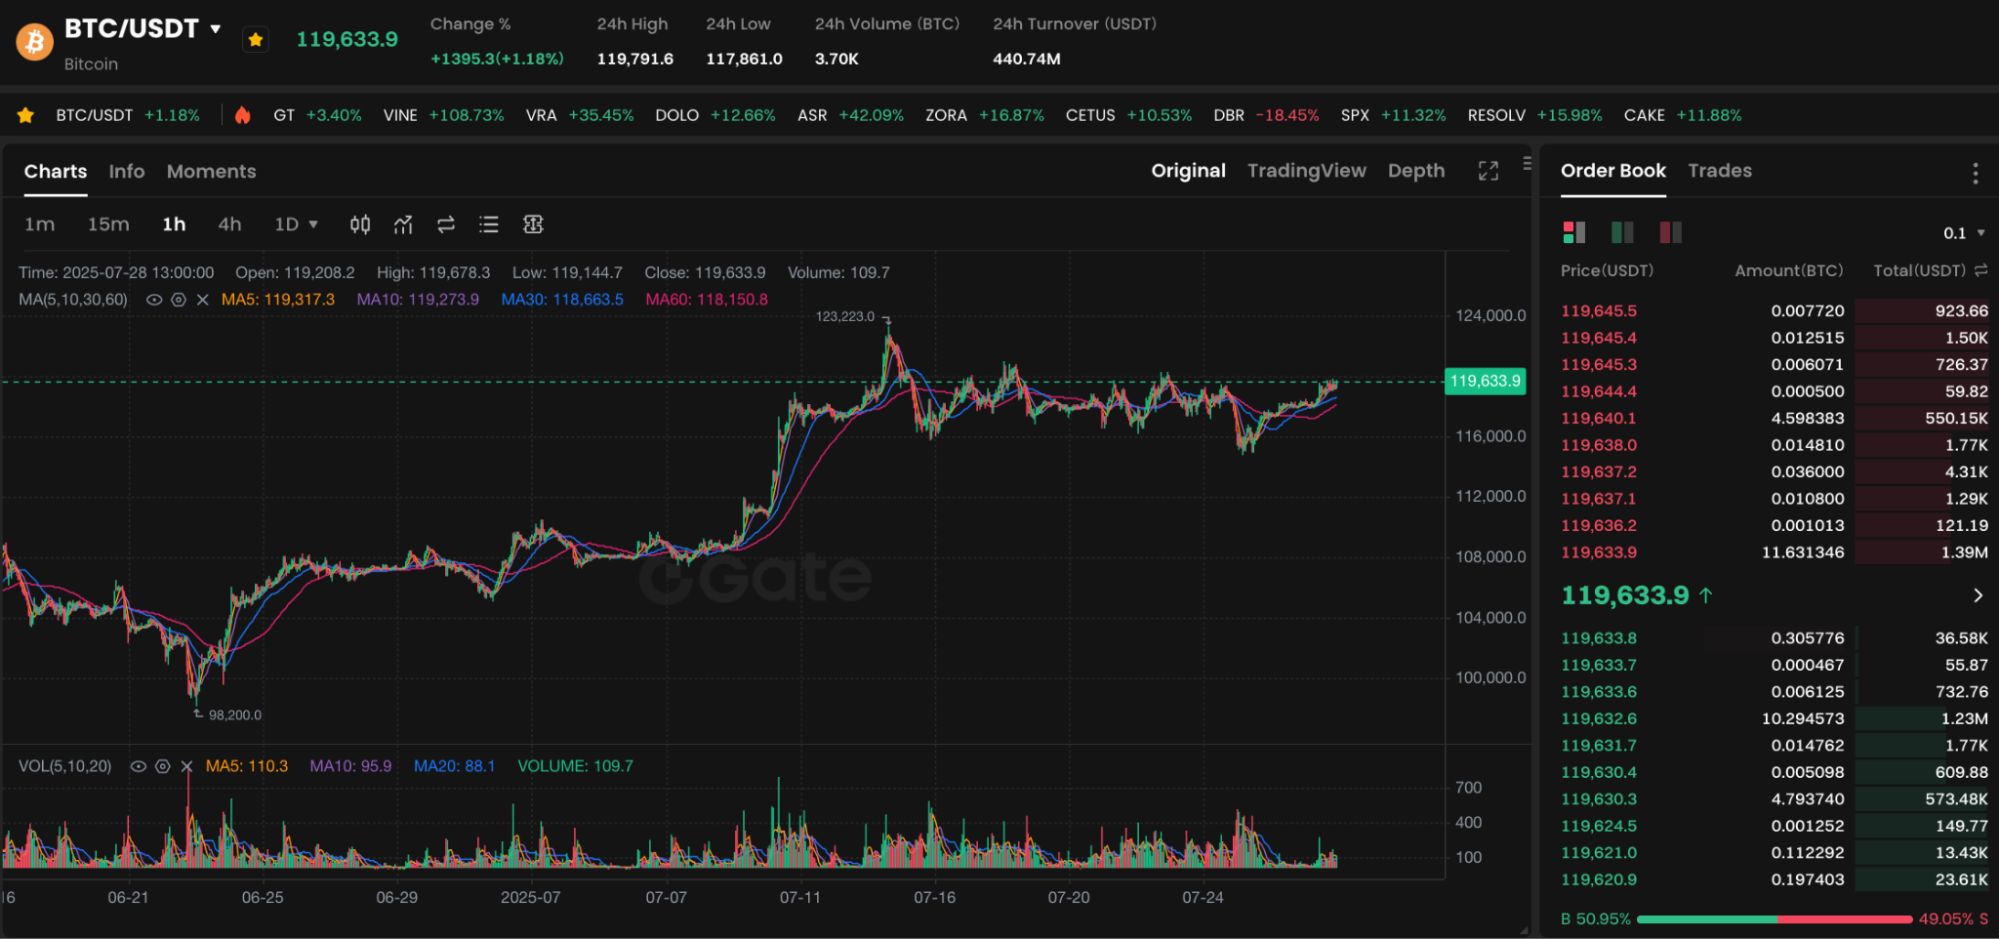Image resolution: width=1999 pixels, height=939 pixels.
Task: Expand the arrow next to last price 119,633.9
Action: click(1977, 595)
